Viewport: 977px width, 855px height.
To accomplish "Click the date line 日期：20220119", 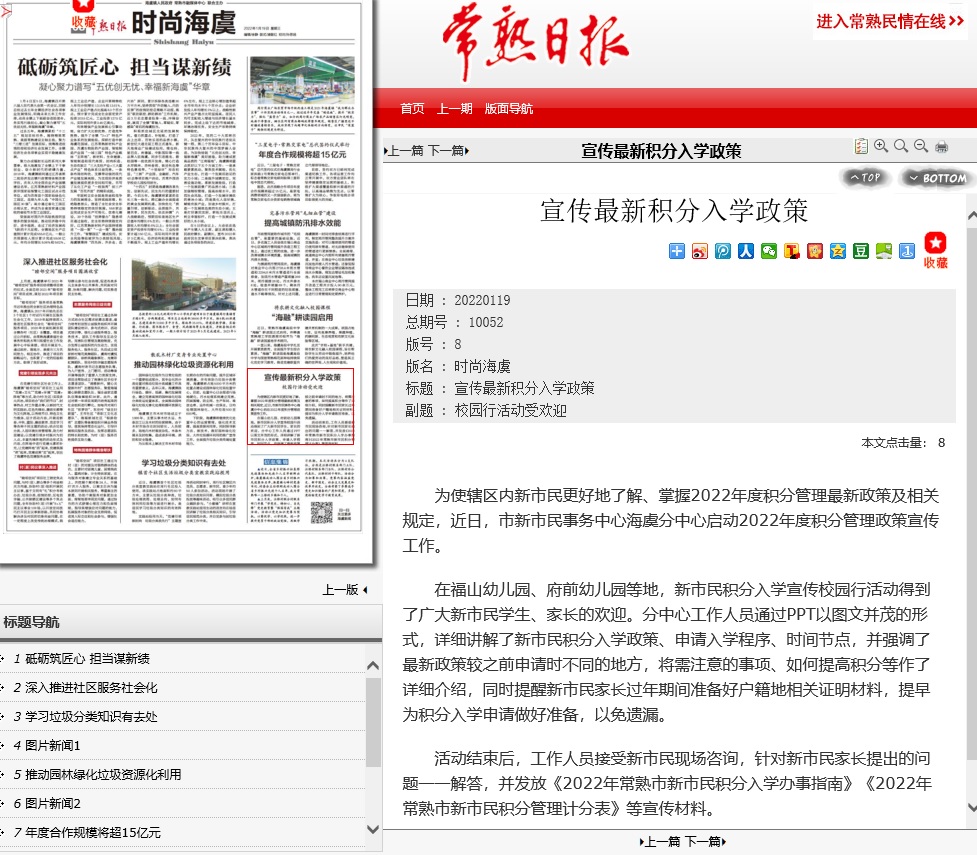I will [x=458, y=300].
